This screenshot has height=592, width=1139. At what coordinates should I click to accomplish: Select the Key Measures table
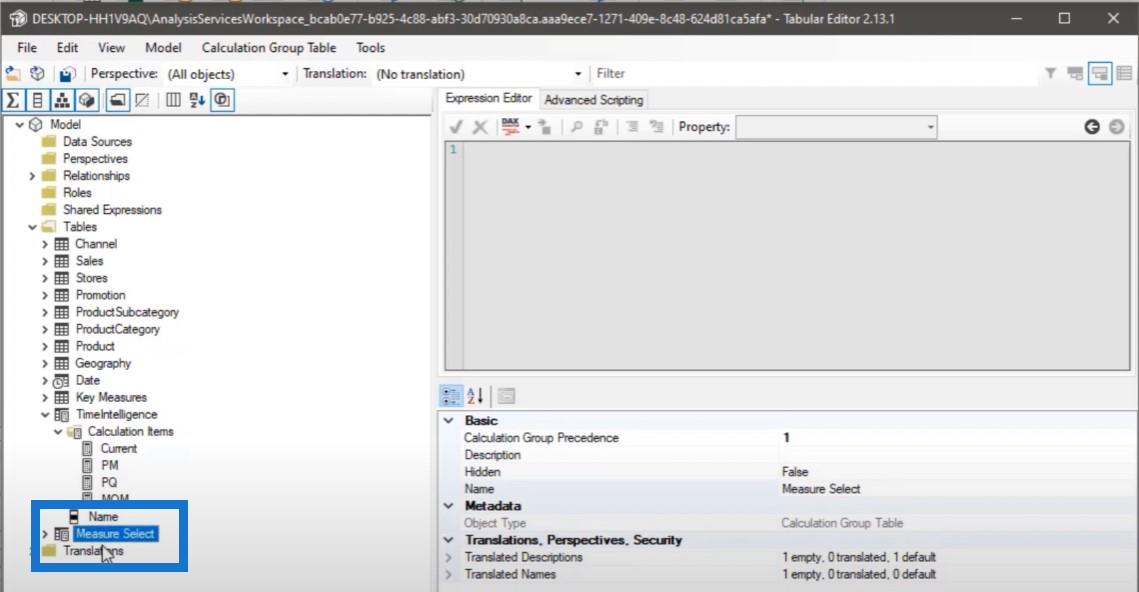coord(111,397)
